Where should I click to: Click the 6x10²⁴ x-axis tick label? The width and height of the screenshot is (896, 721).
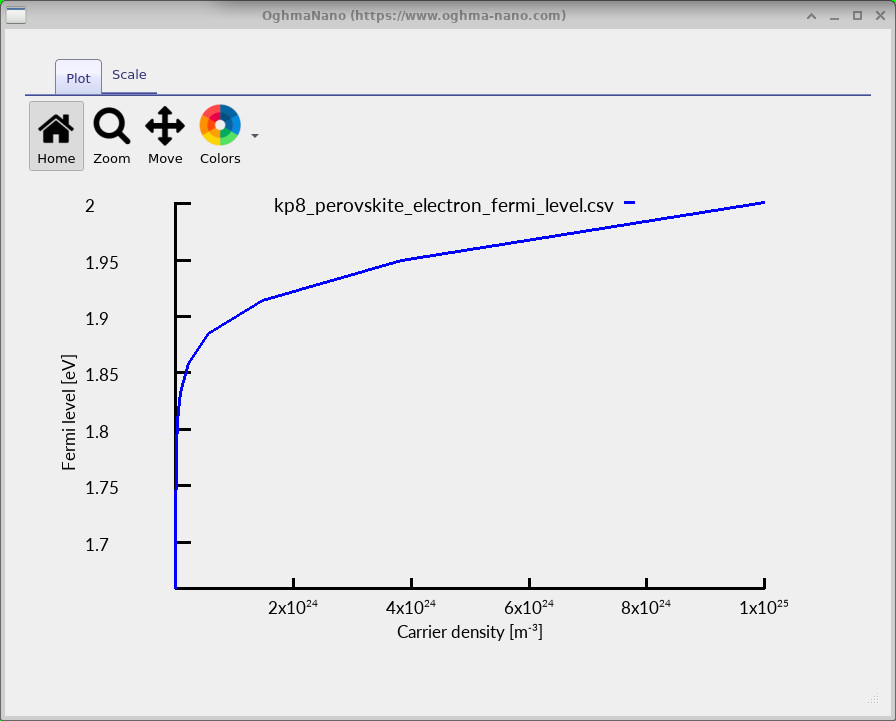click(x=529, y=607)
